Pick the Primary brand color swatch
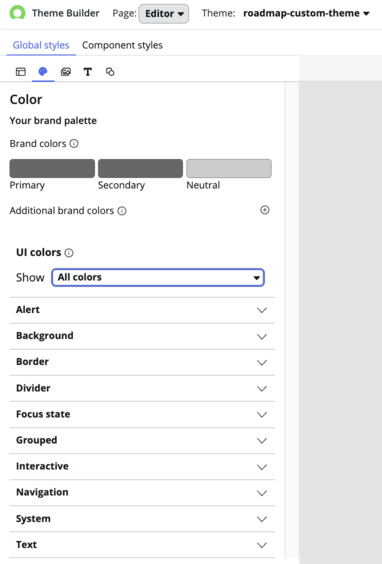This screenshot has height=564, width=382. (x=52, y=168)
